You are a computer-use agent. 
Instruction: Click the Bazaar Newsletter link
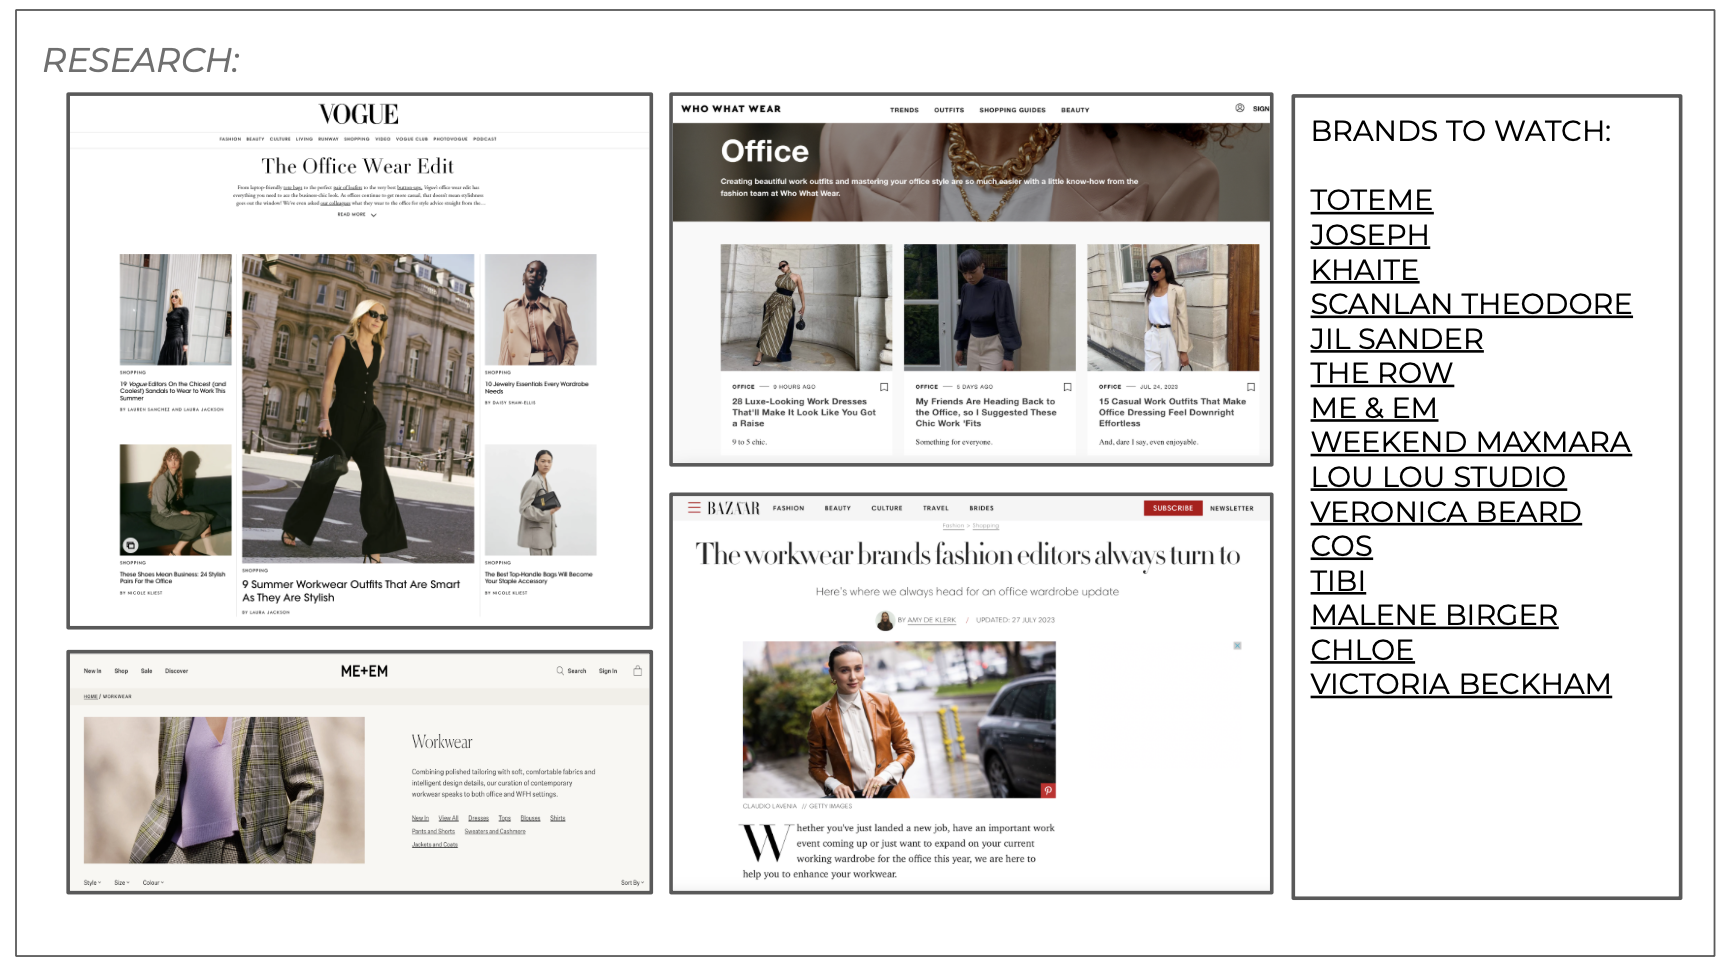tap(1231, 508)
